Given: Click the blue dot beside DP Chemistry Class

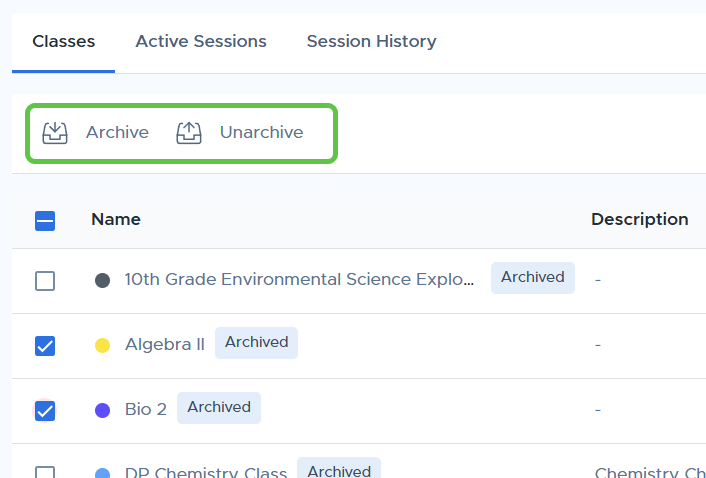Looking at the screenshot, I should [x=103, y=473].
